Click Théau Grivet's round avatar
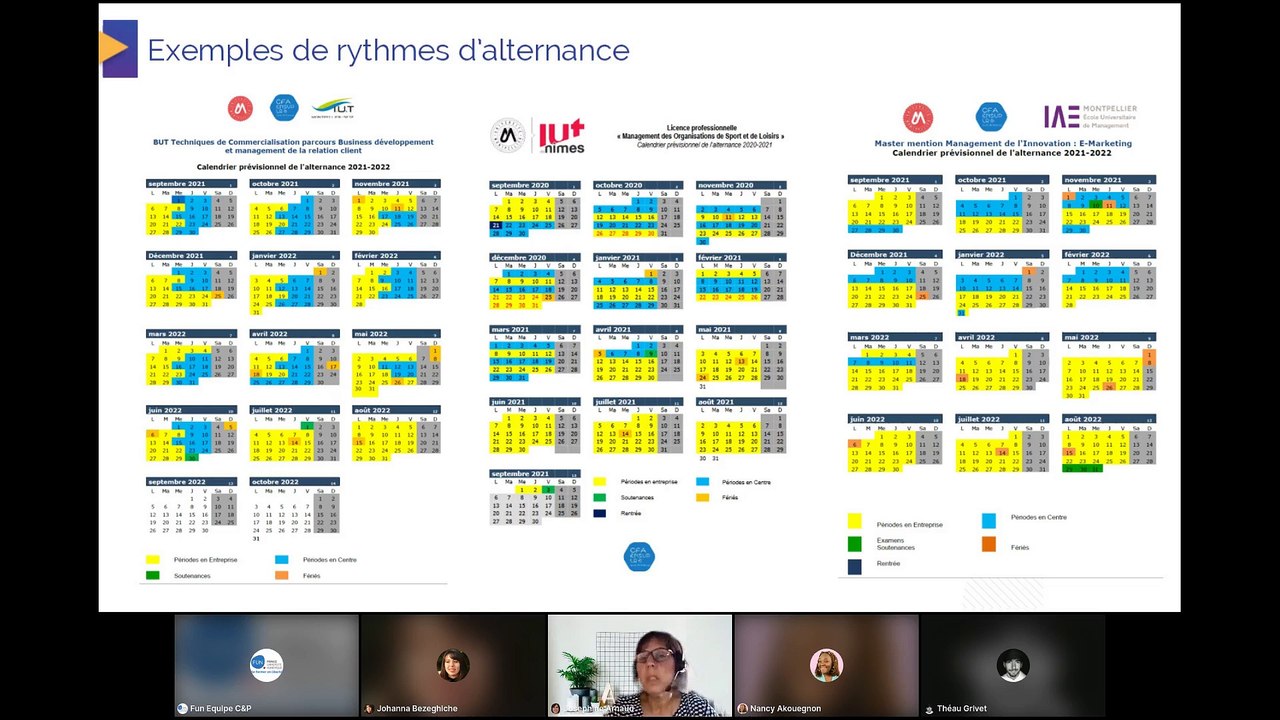 click(1013, 665)
